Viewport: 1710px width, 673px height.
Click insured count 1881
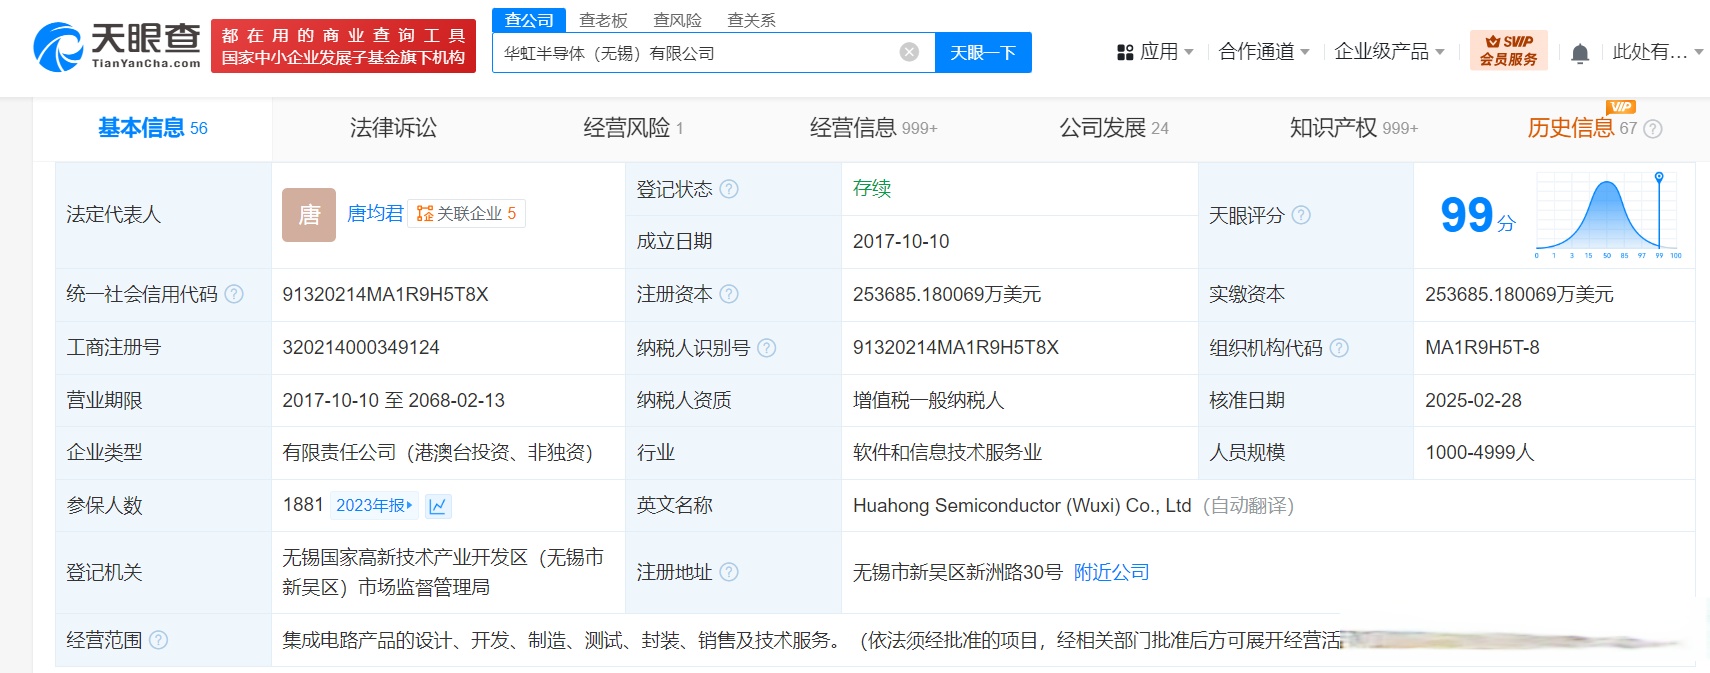pyautogui.click(x=303, y=505)
